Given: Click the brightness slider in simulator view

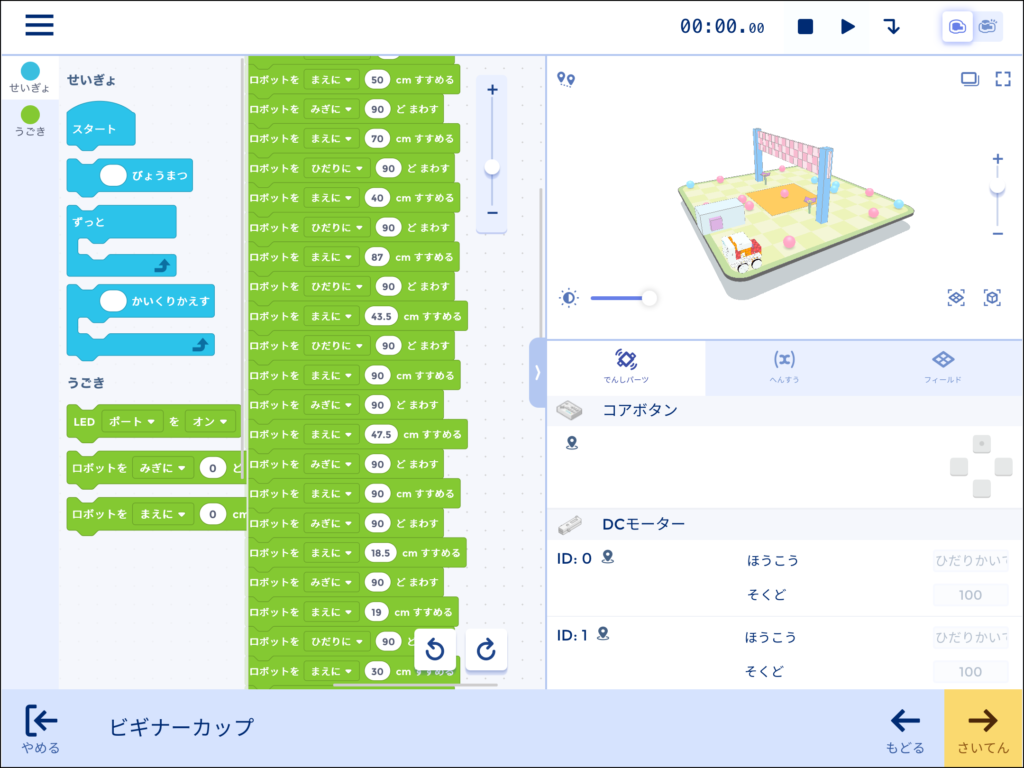Looking at the screenshot, I should (x=620, y=298).
